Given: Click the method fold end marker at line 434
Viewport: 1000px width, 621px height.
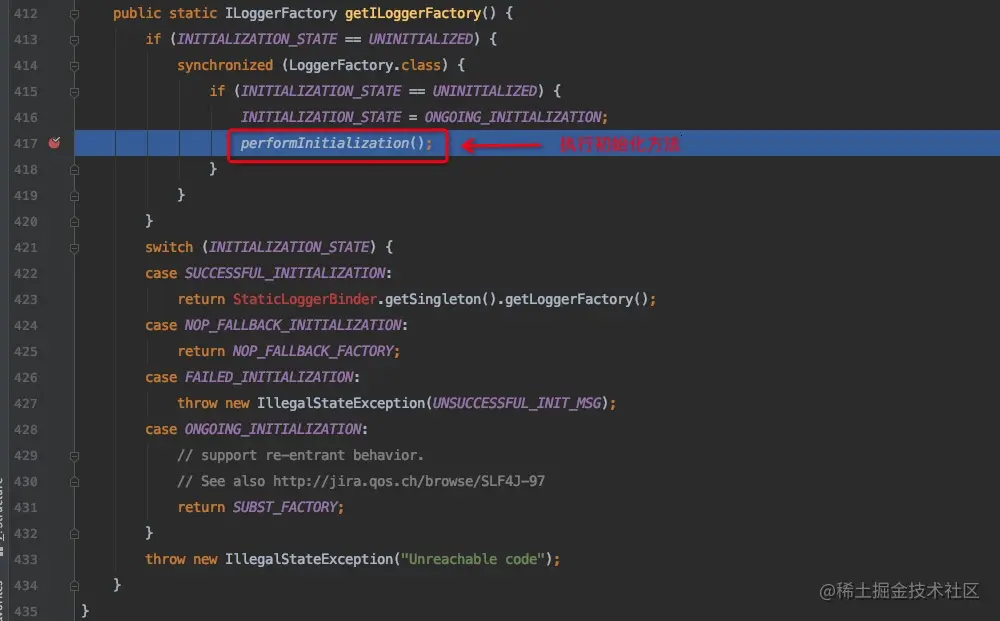Looking at the screenshot, I should [75, 586].
